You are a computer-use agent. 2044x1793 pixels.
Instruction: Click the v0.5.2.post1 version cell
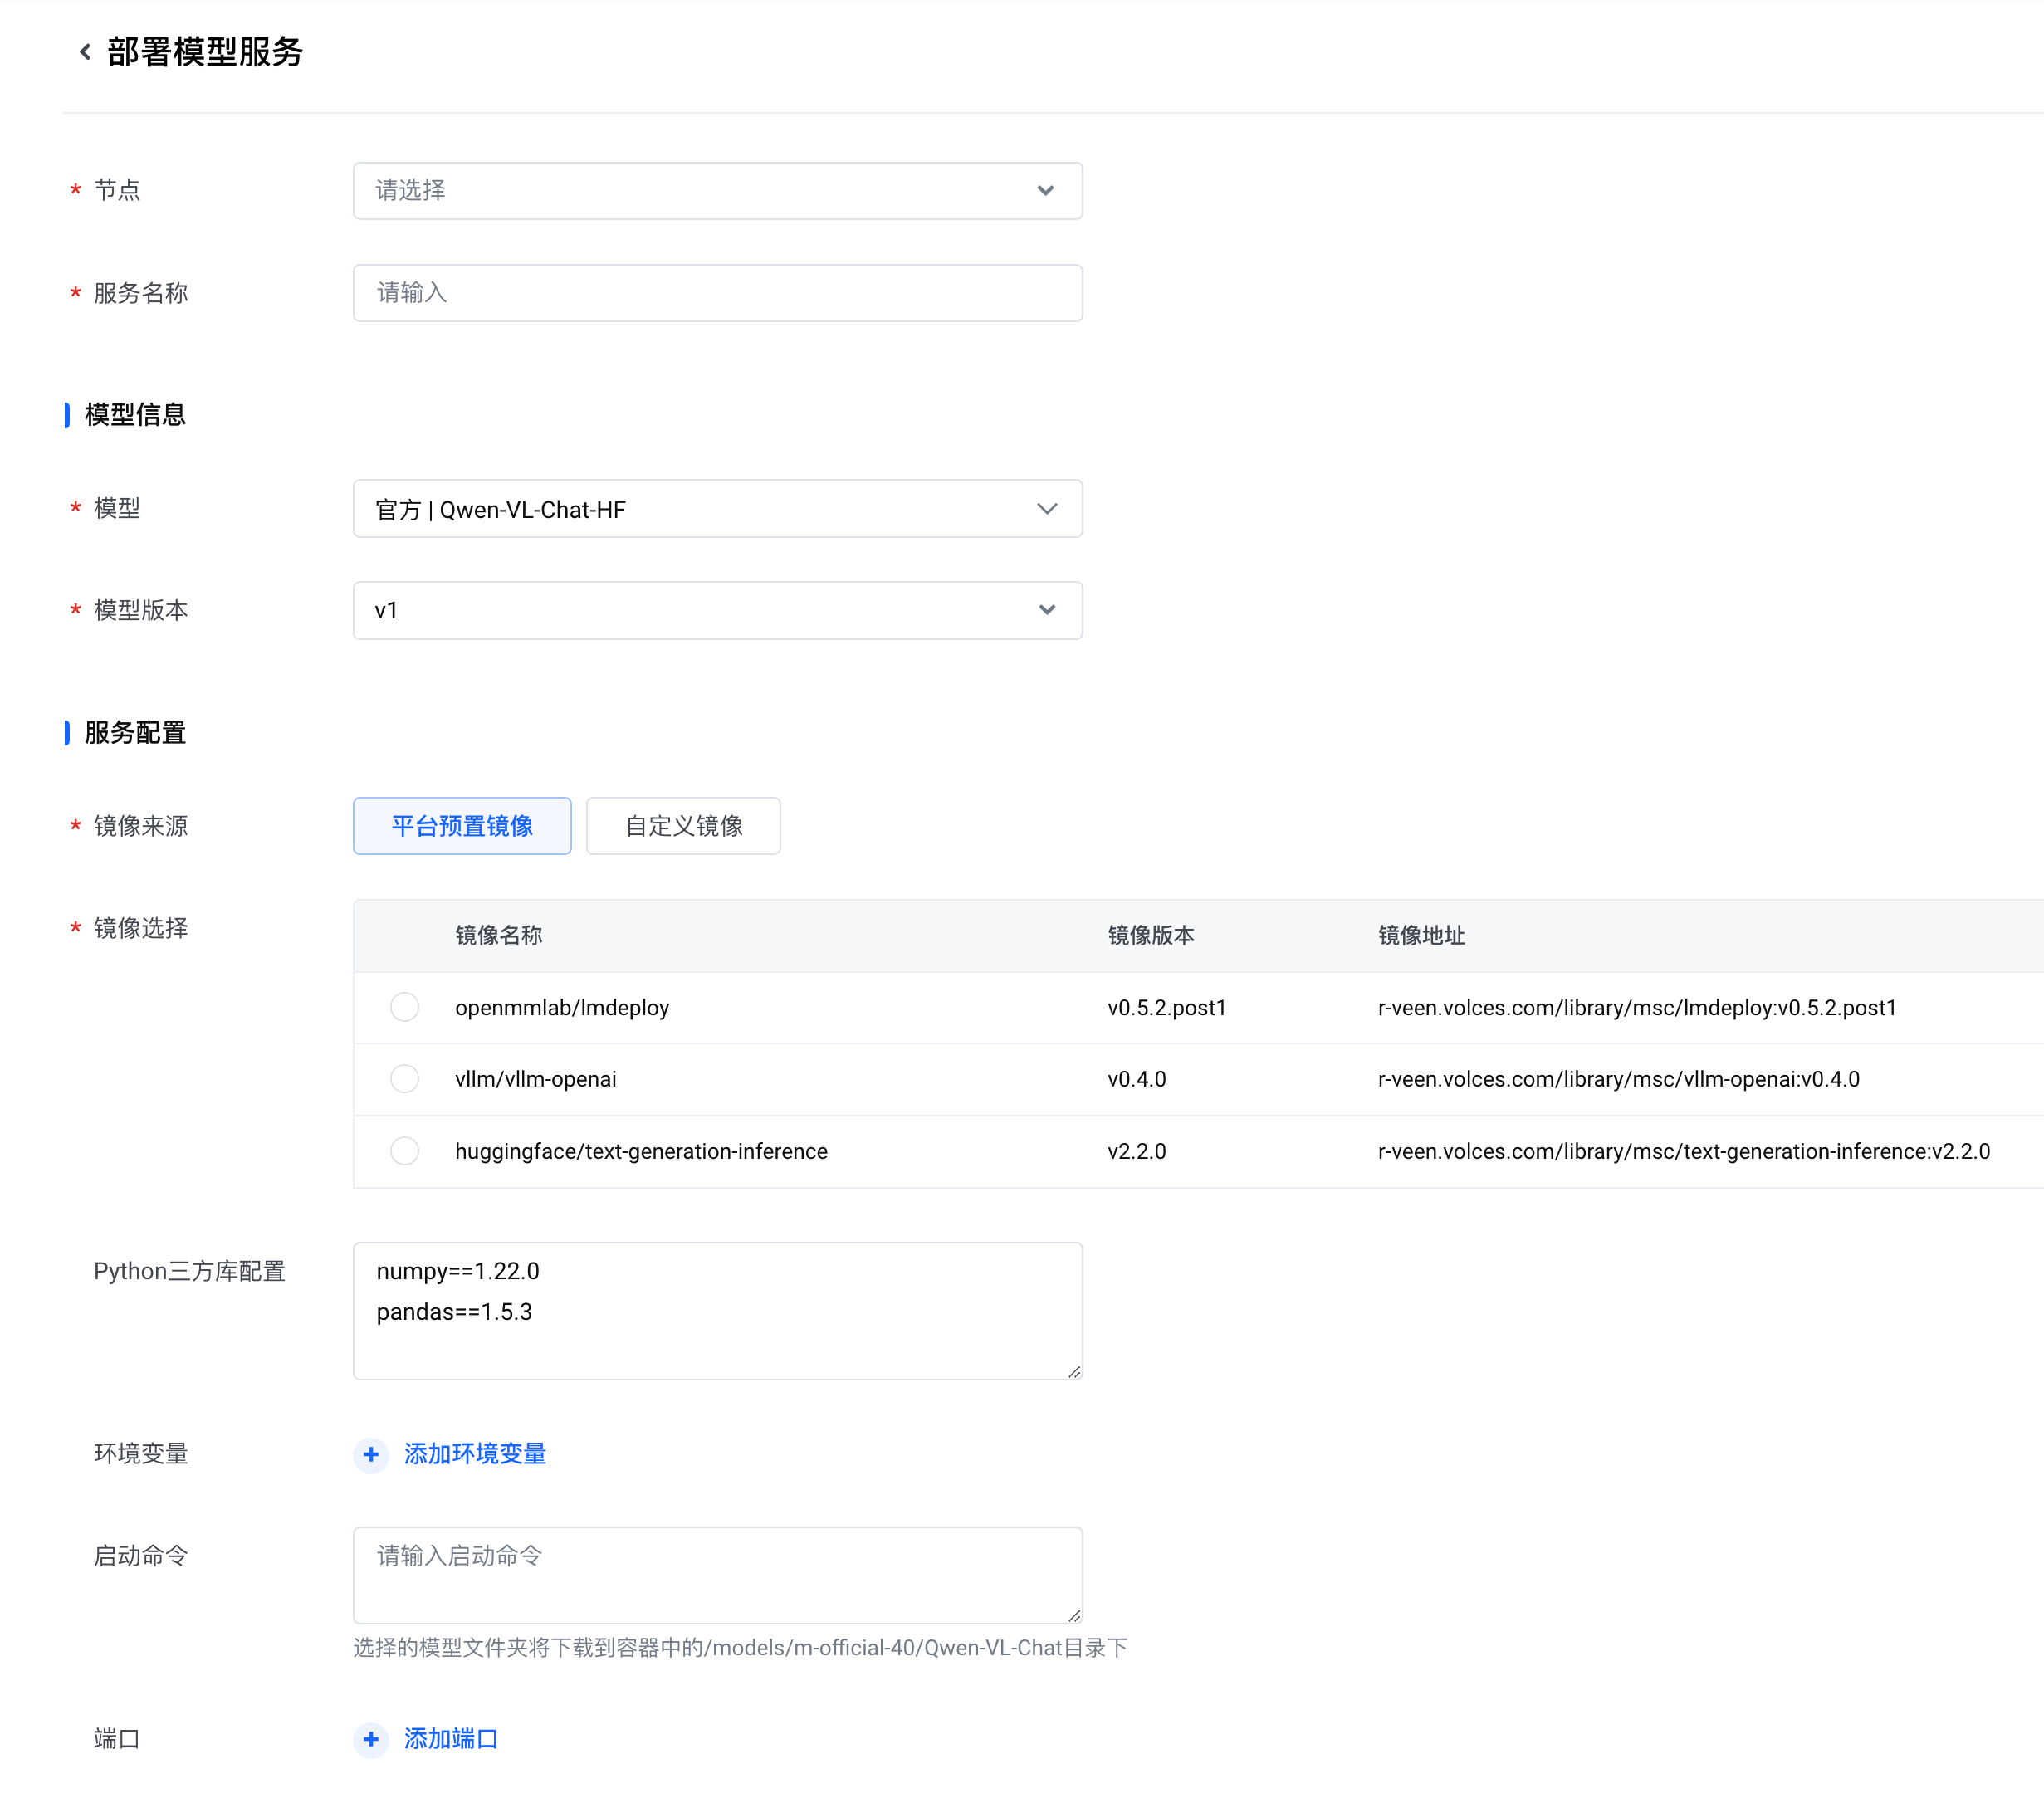click(1166, 1008)
